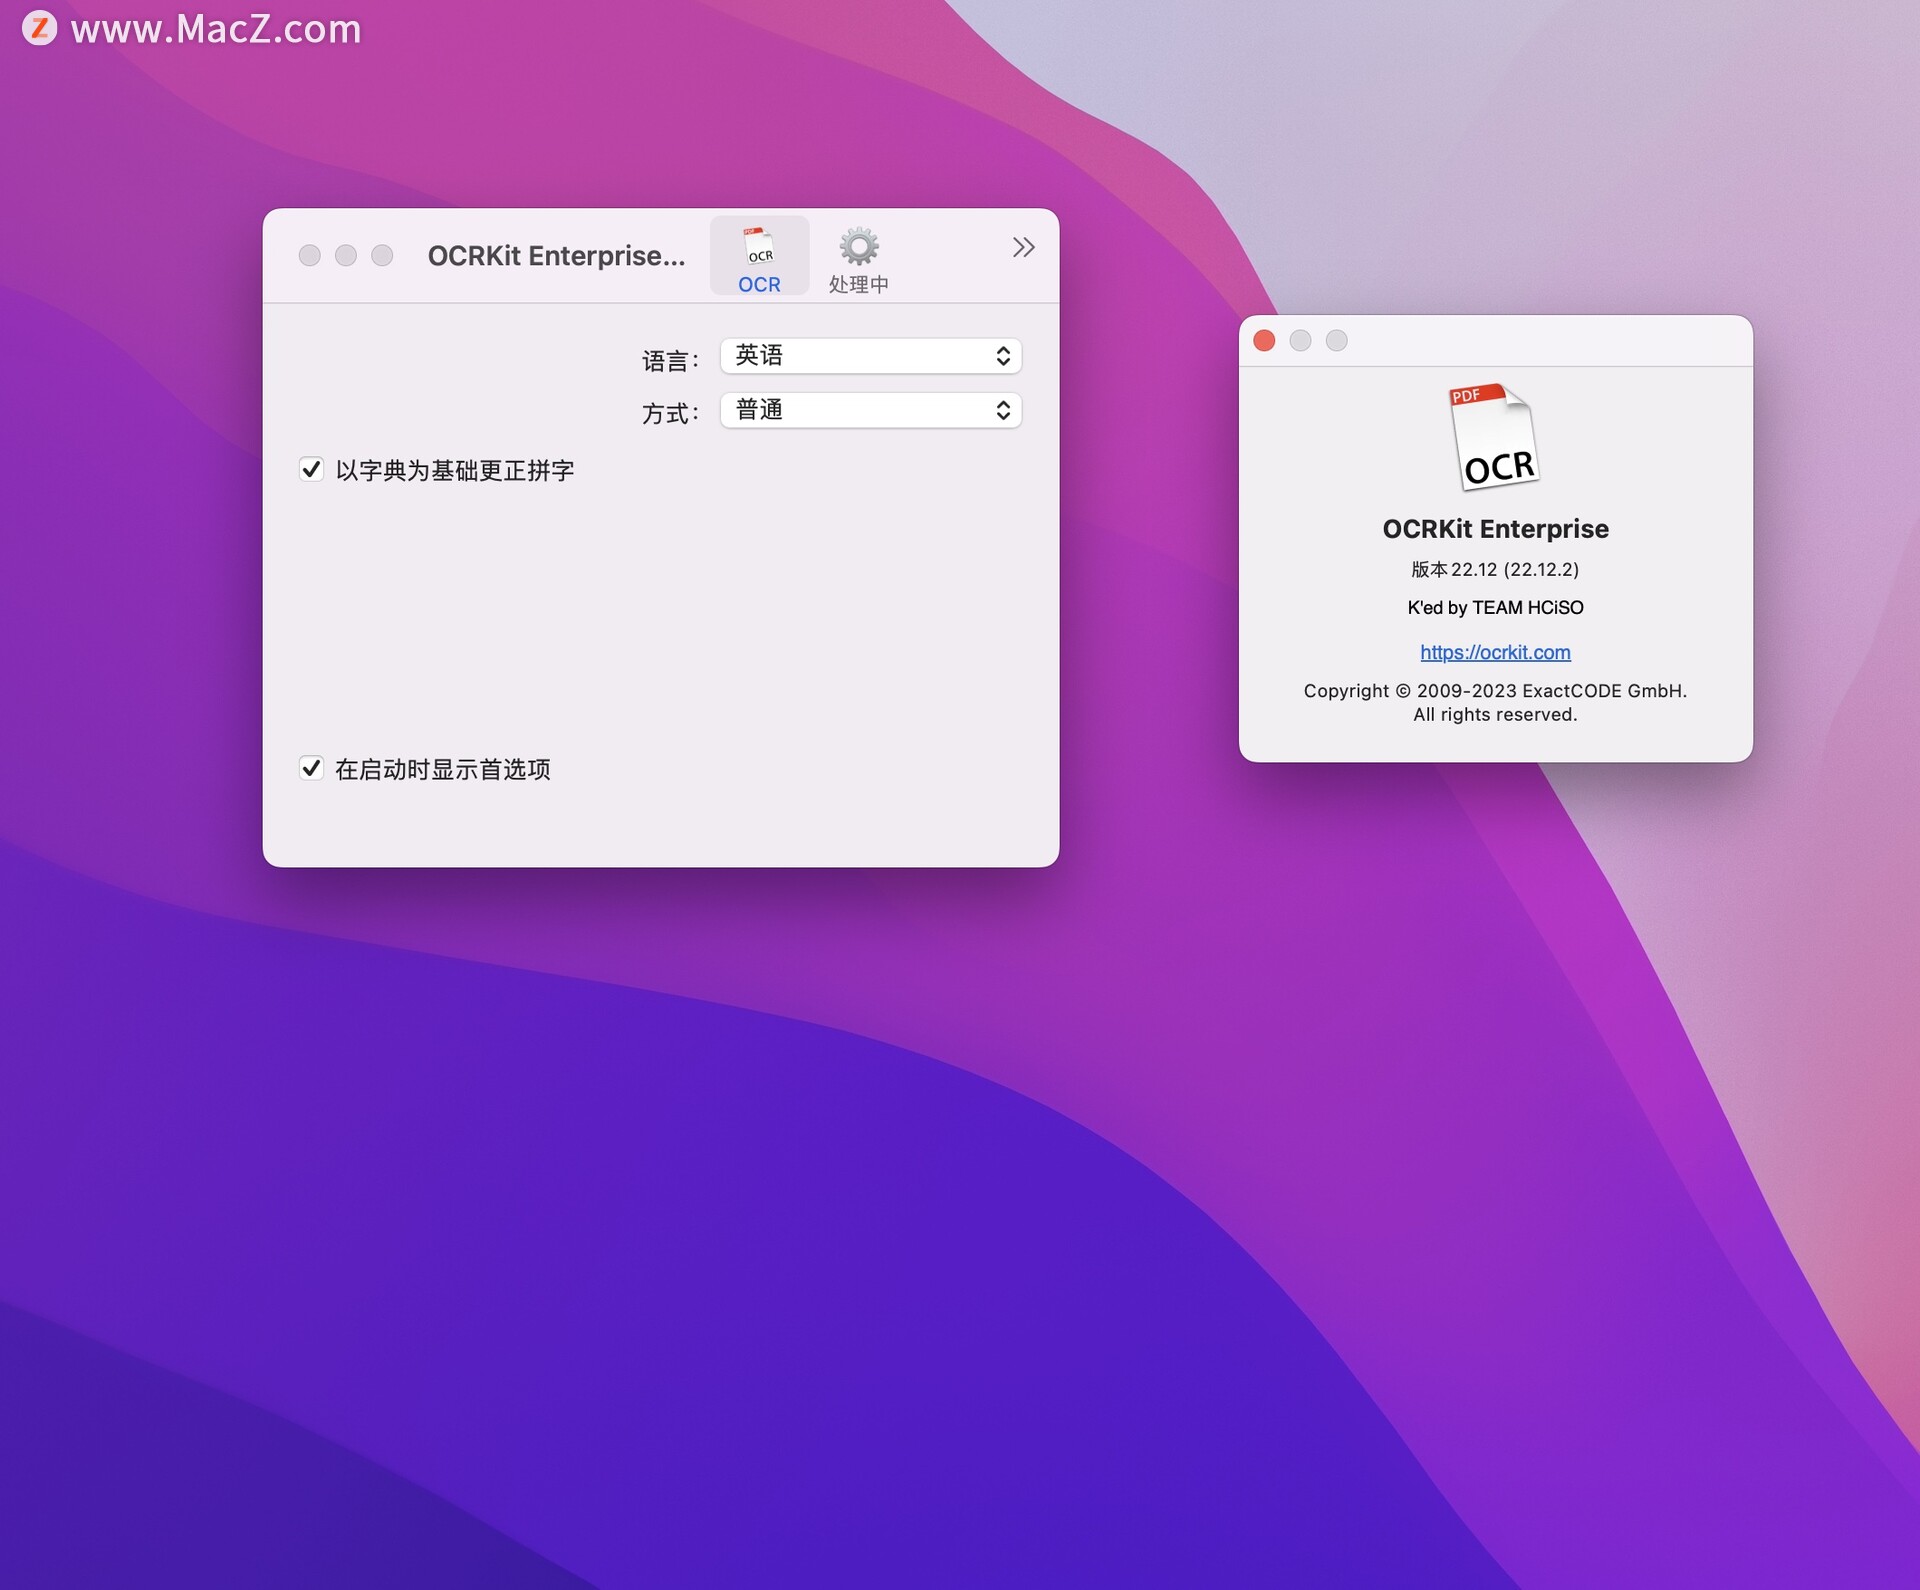1920x1590 pixels.
Task: Close the About OCRKit window with red button
Action: (1264, 340)
